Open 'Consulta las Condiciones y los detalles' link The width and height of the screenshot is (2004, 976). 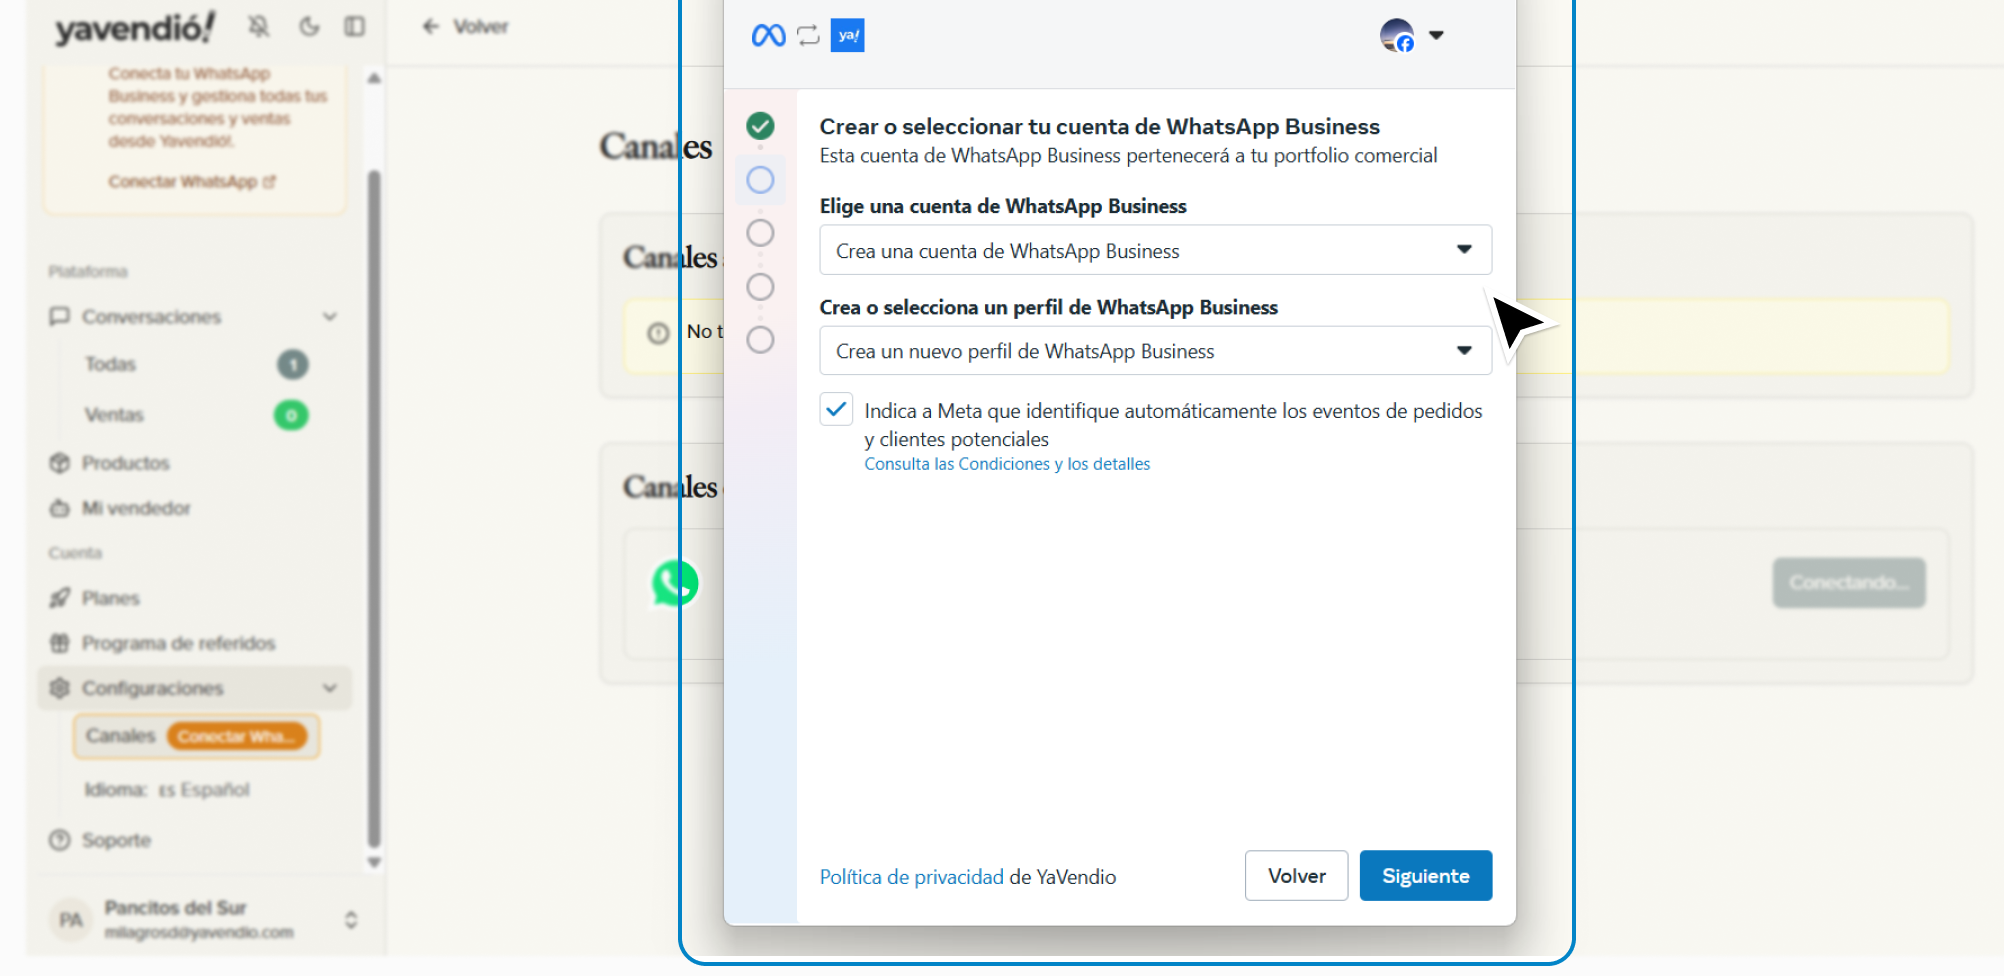pyautogui.click(x=1007, y=464)
